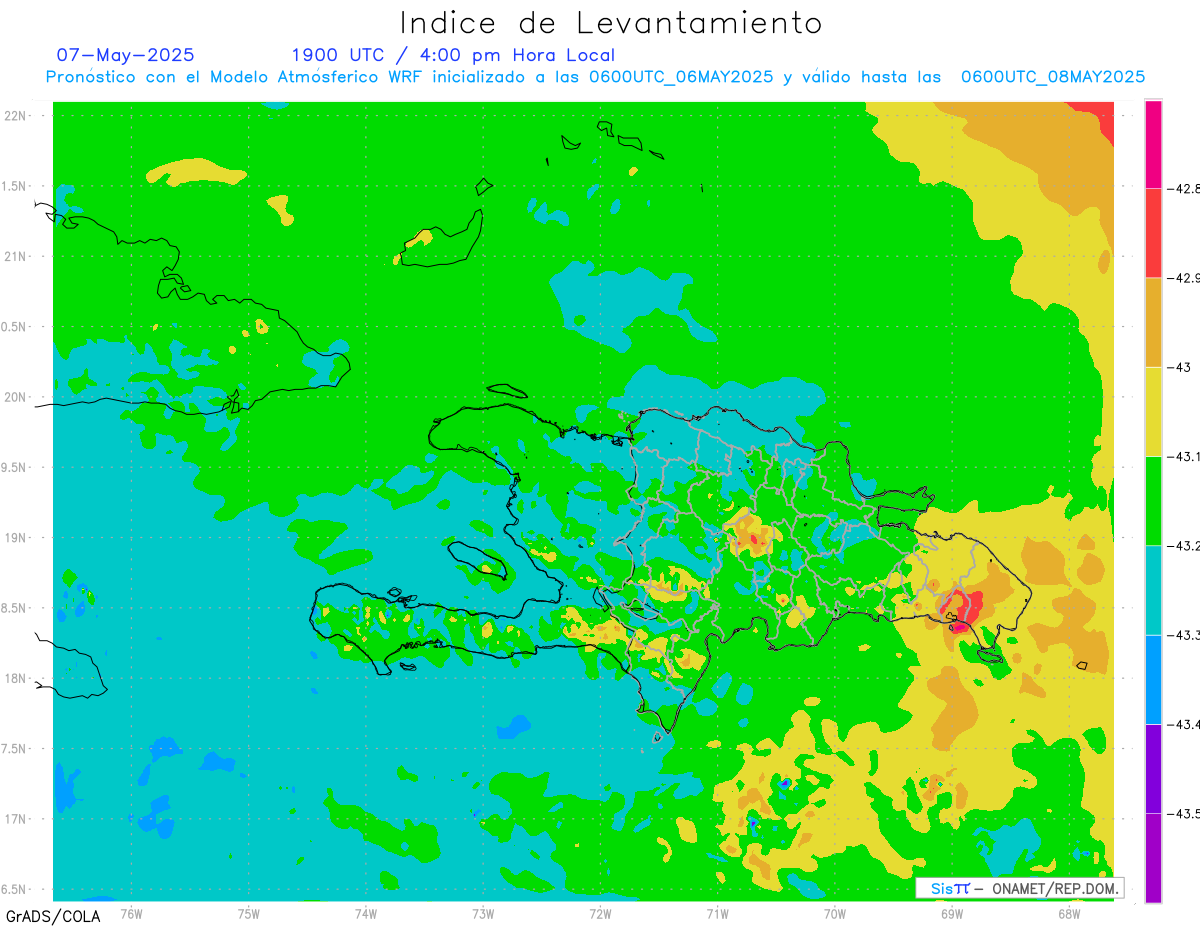Viewport: 1200px width, 927px height.
Task: Pick the cyan colorbar swatch above -43.3
Action: pyautogui.click(x=1153, y=590)
